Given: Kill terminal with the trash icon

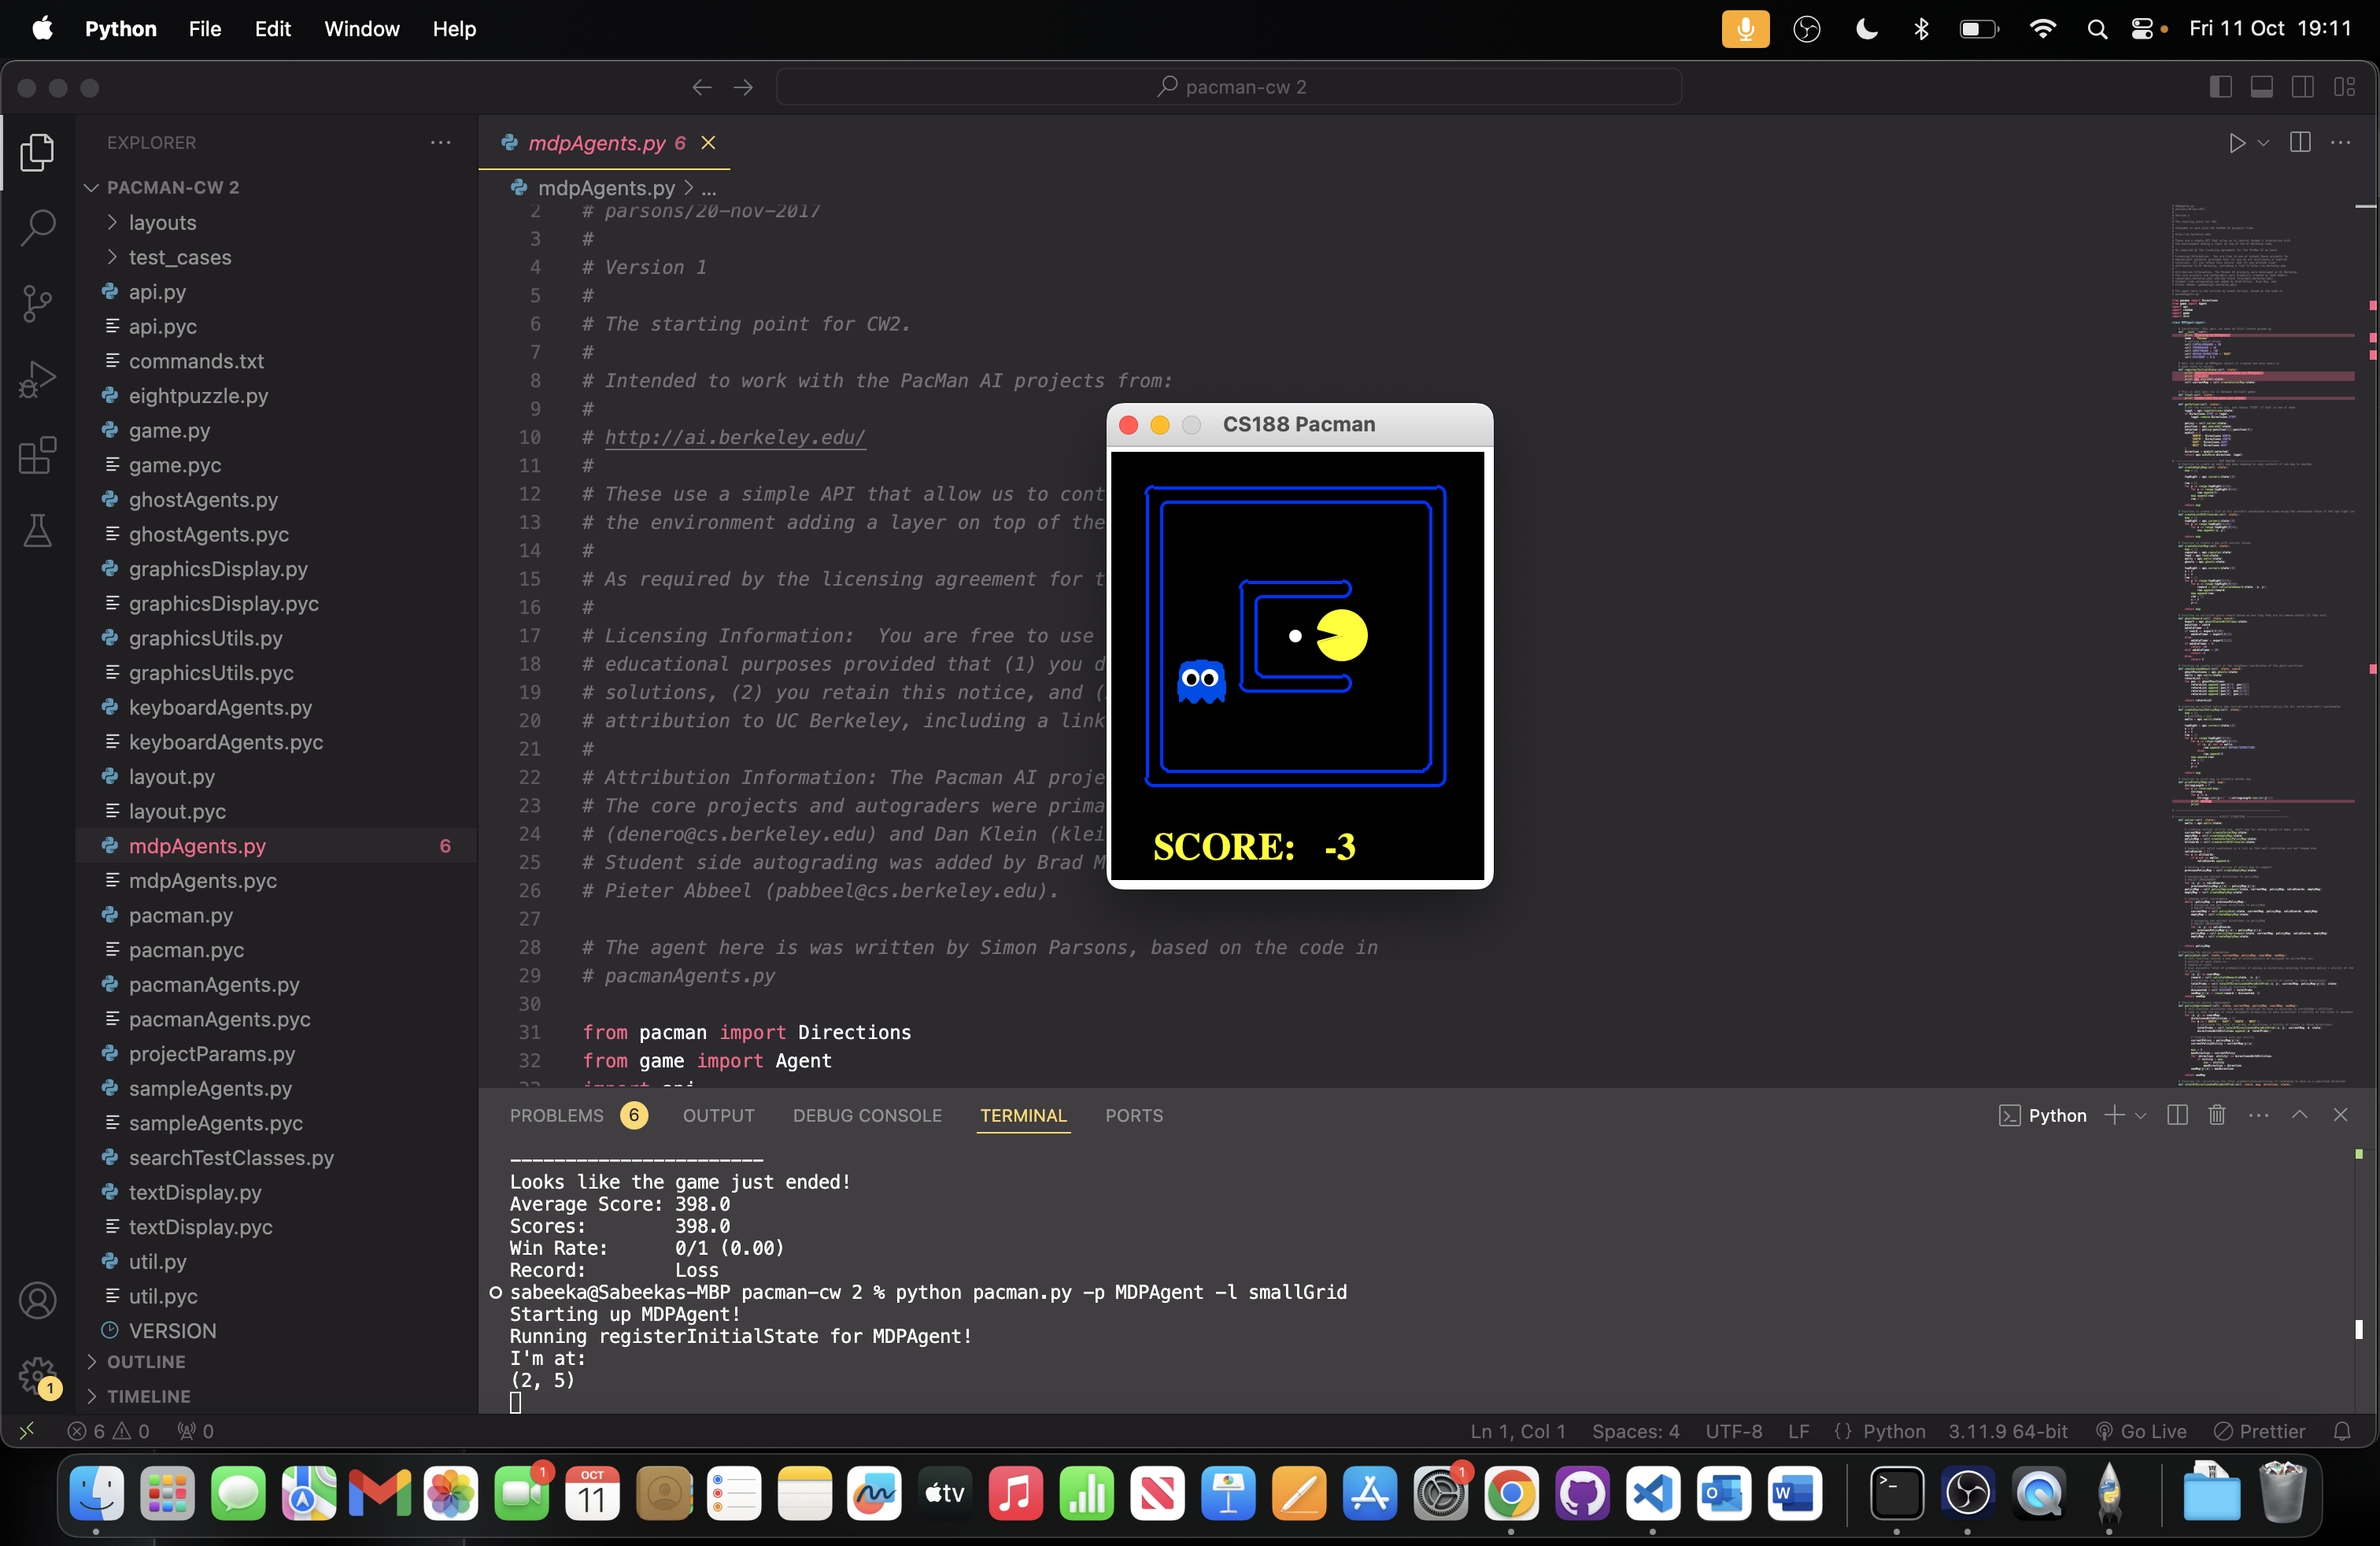Looking at the screenshot, I should point(2216,1115).
